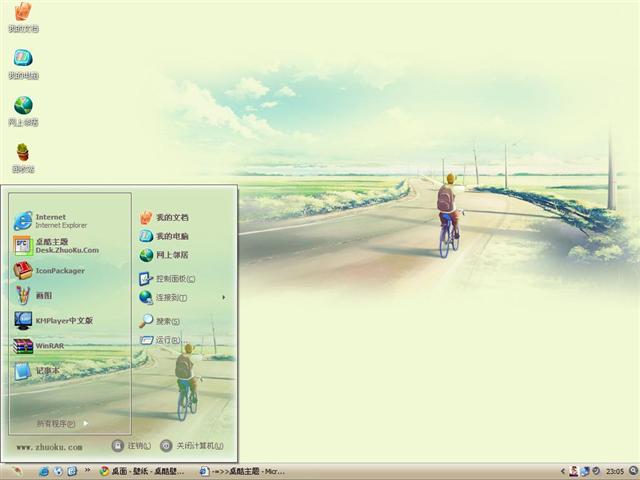Expand quick launch overflow chevron

[x=87, y=470]
